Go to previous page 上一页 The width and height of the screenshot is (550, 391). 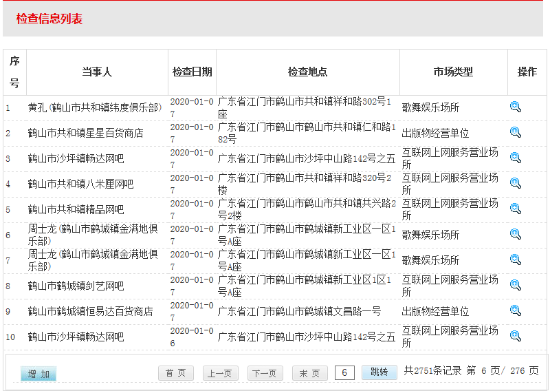(x=221, y=373)
